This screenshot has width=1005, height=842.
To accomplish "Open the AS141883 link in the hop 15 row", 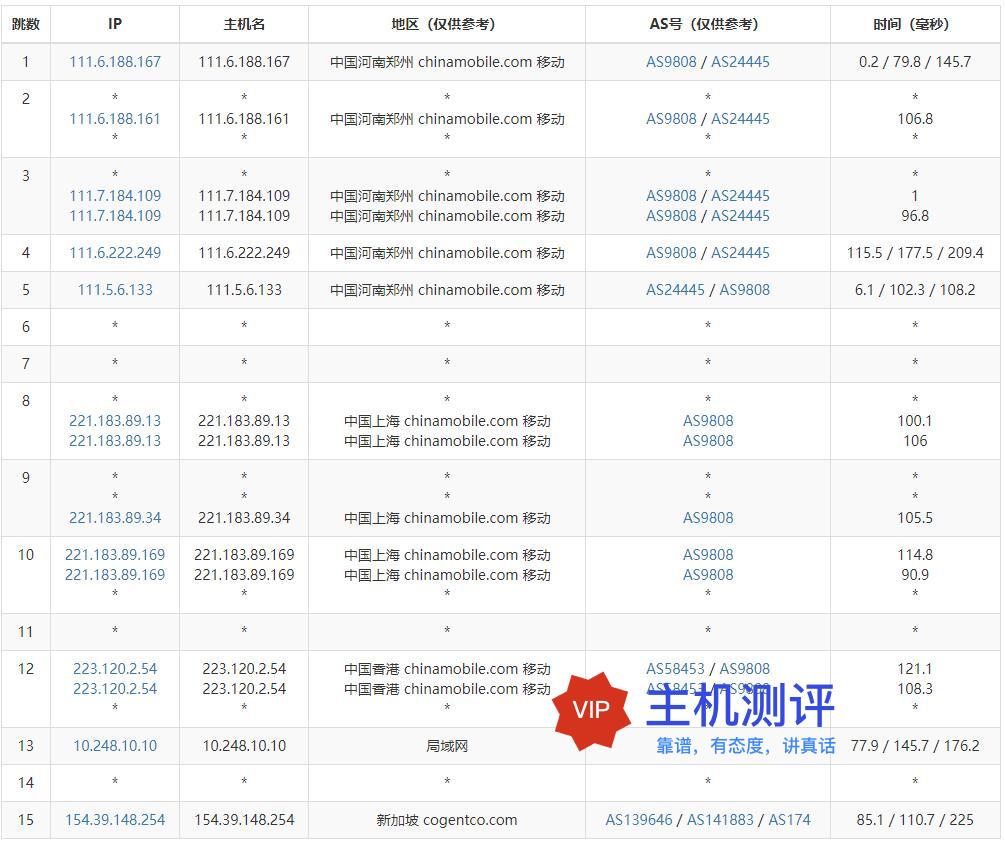I will coord(720,820).
